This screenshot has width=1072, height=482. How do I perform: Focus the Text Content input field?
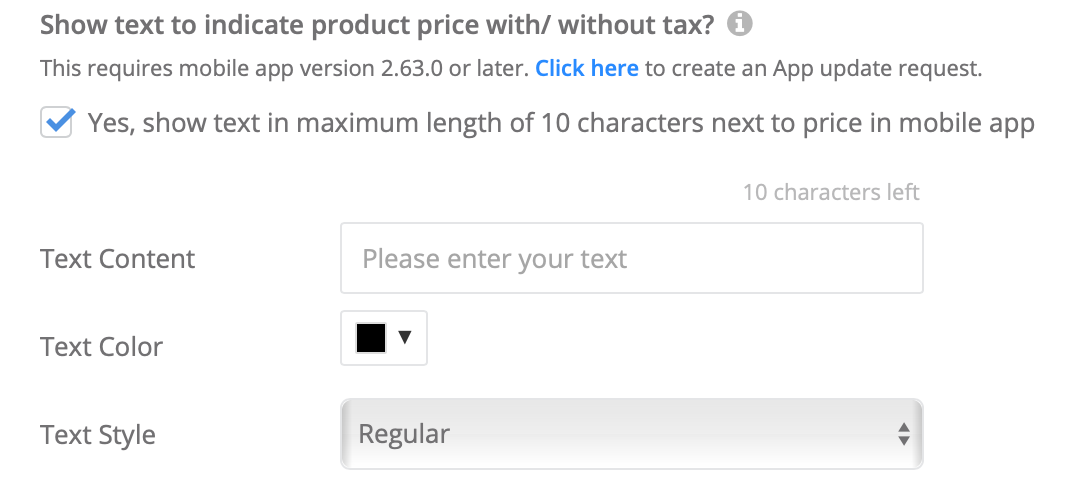[631, 258]
